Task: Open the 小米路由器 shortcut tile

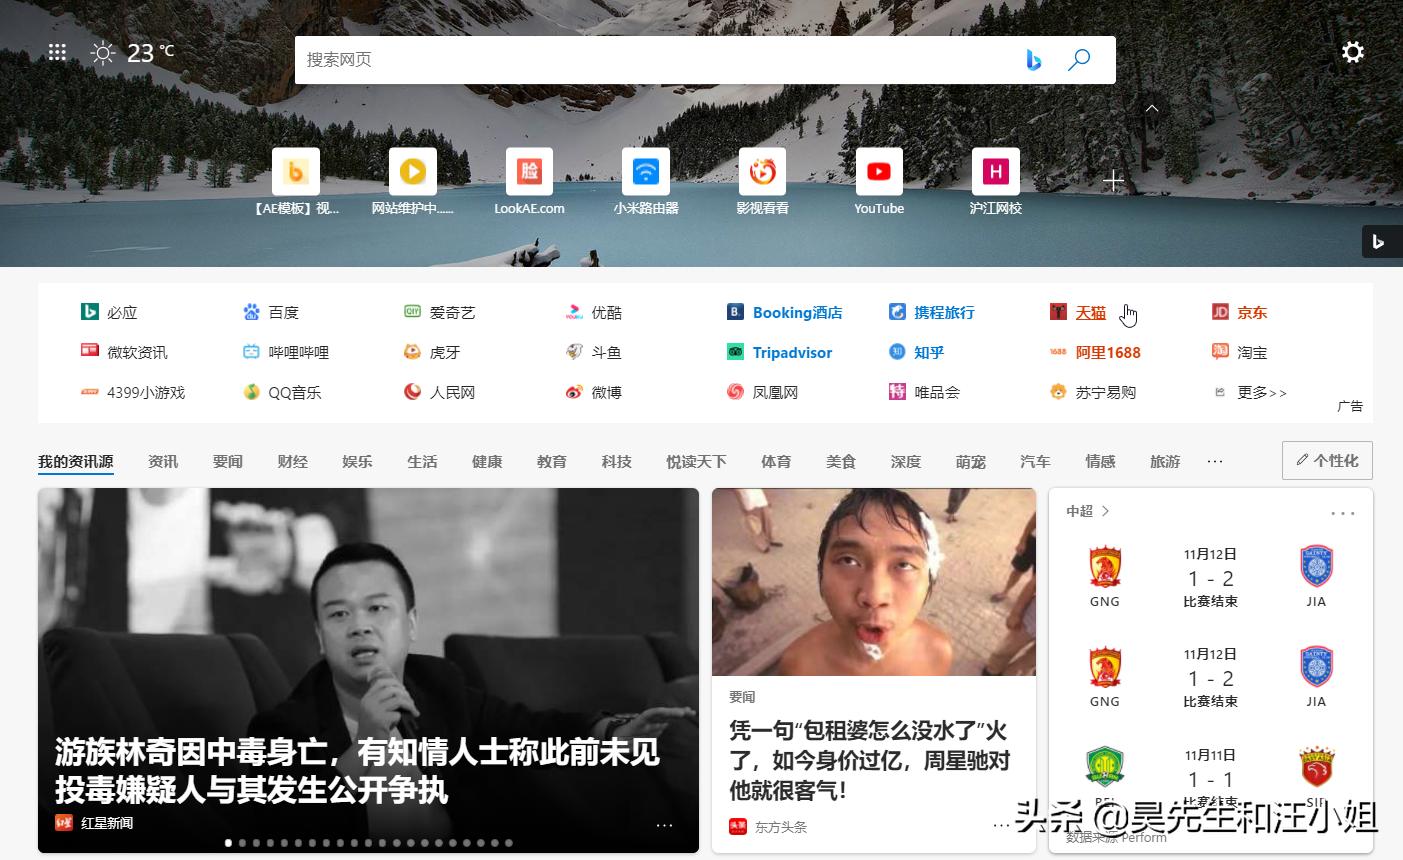Action: (x=645, y=171)
